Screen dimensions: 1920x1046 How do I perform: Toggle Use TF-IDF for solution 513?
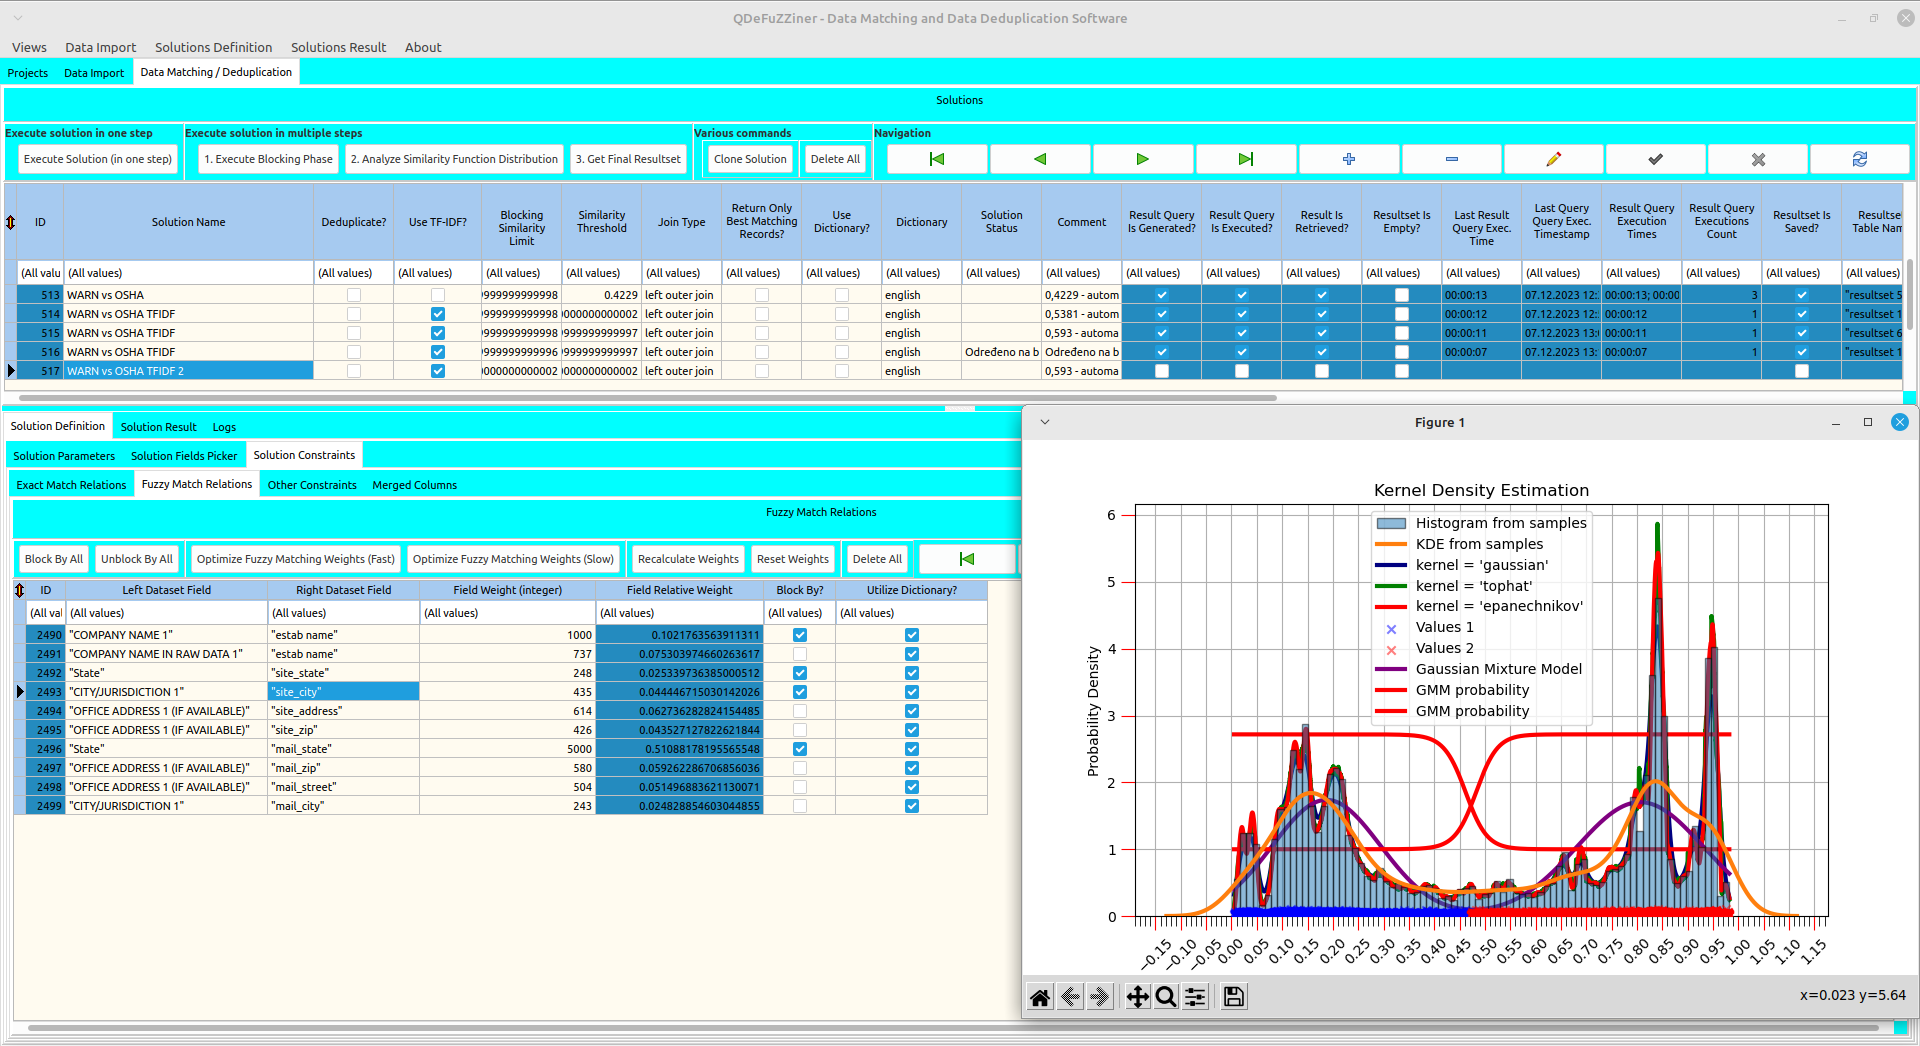pos(437,295)
